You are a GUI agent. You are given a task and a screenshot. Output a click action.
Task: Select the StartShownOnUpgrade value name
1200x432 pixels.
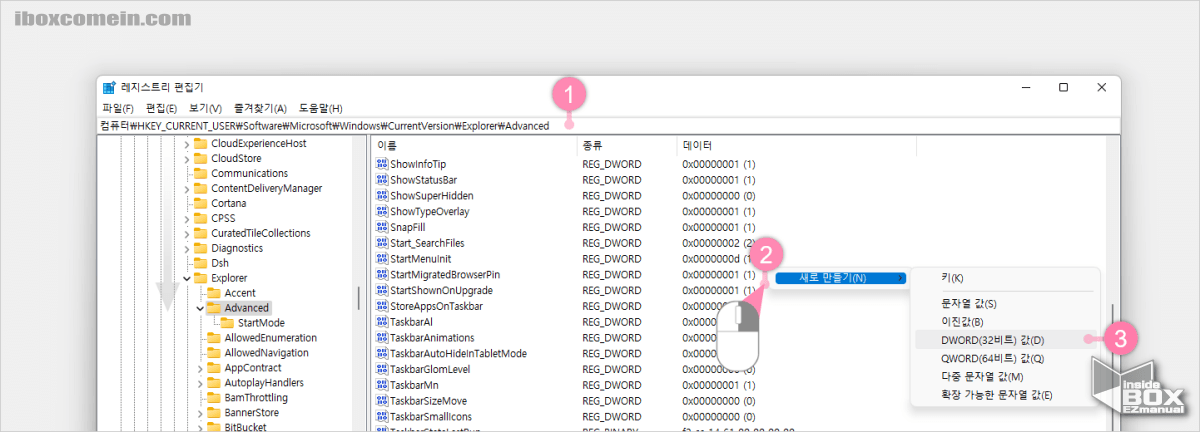441,290
